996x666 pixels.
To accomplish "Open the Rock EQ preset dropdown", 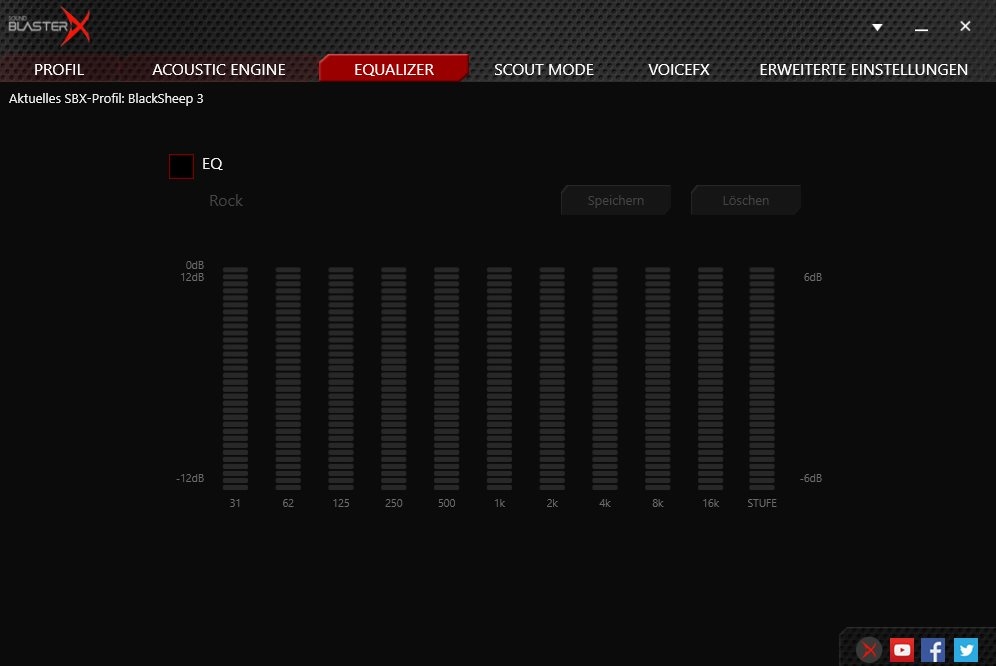I will pyautogui.click(x=226, y=201).
